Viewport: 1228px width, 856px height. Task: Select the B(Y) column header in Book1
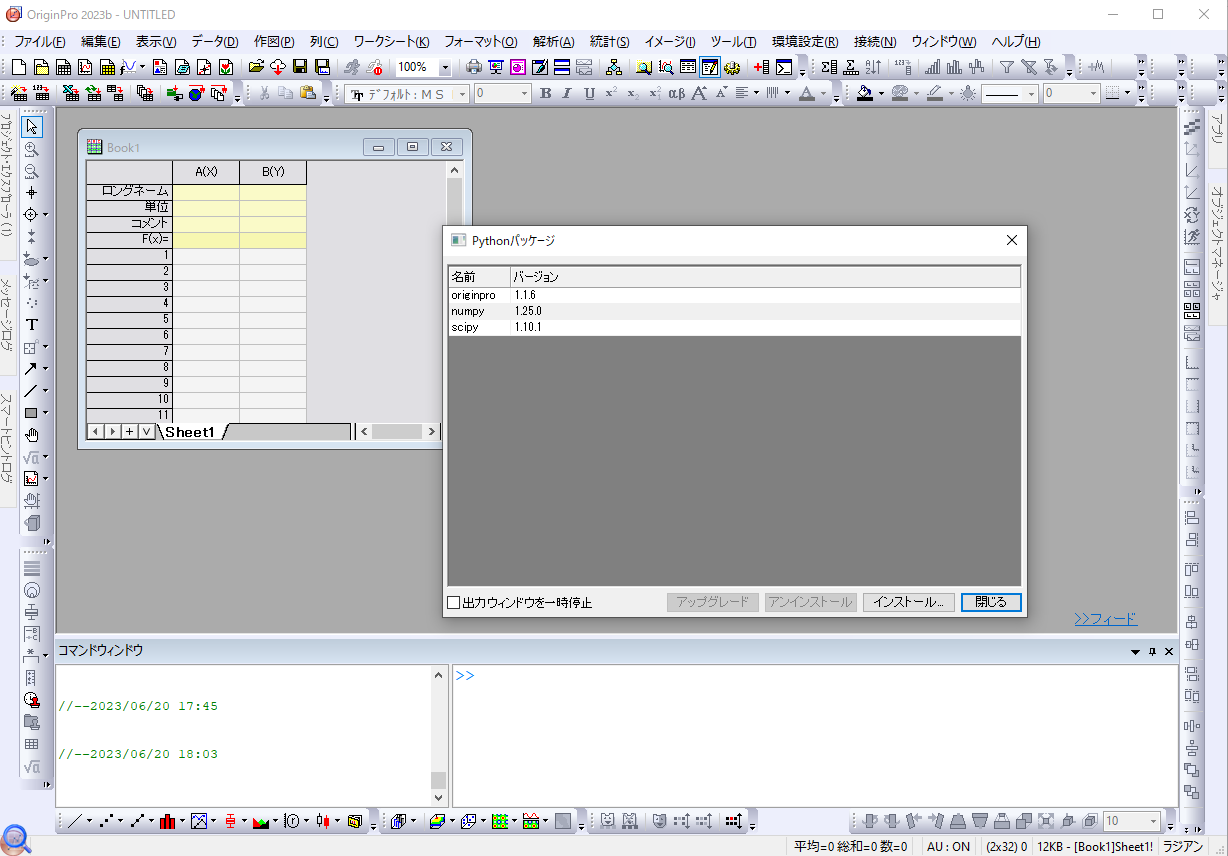point(273,172)
